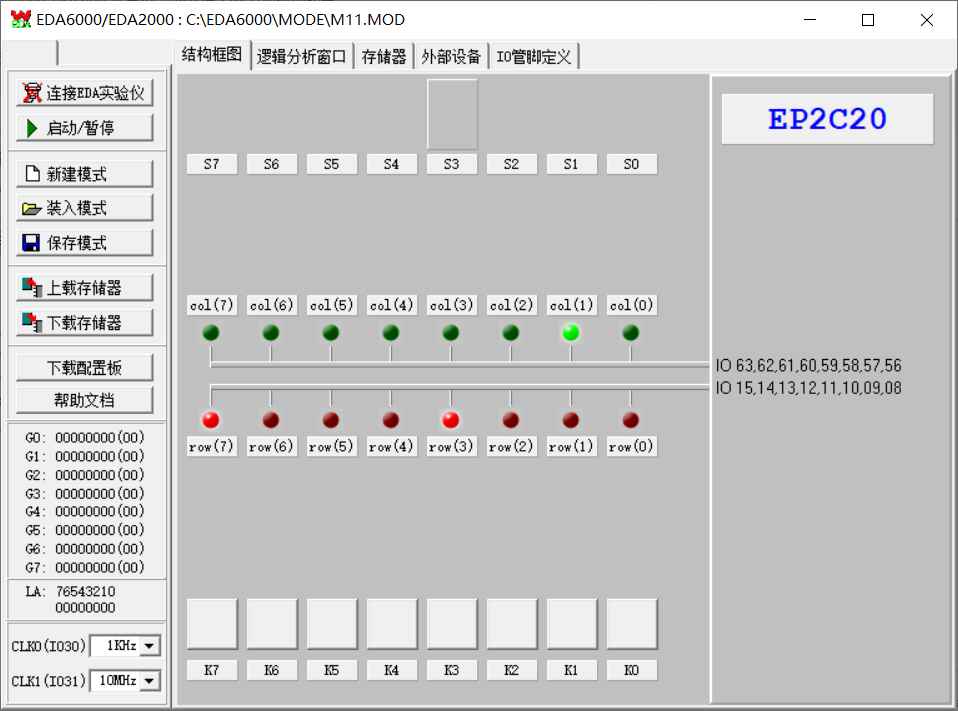Click the 连接EDA实验仪 connect button
Screen dimensions: 958x711
(x=85, y=93)
